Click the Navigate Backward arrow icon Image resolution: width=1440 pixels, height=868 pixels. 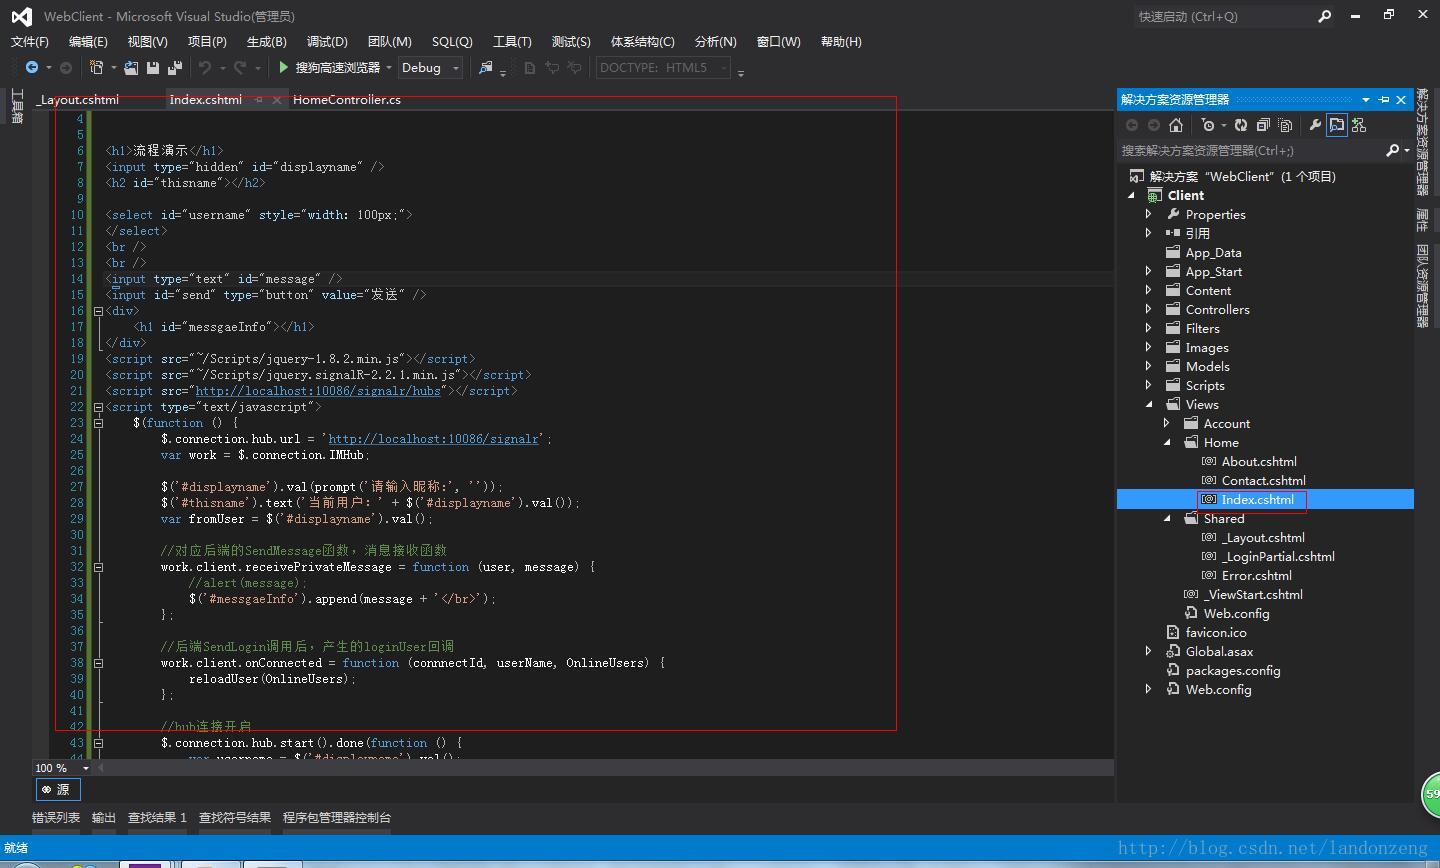[x=32, y=68]
